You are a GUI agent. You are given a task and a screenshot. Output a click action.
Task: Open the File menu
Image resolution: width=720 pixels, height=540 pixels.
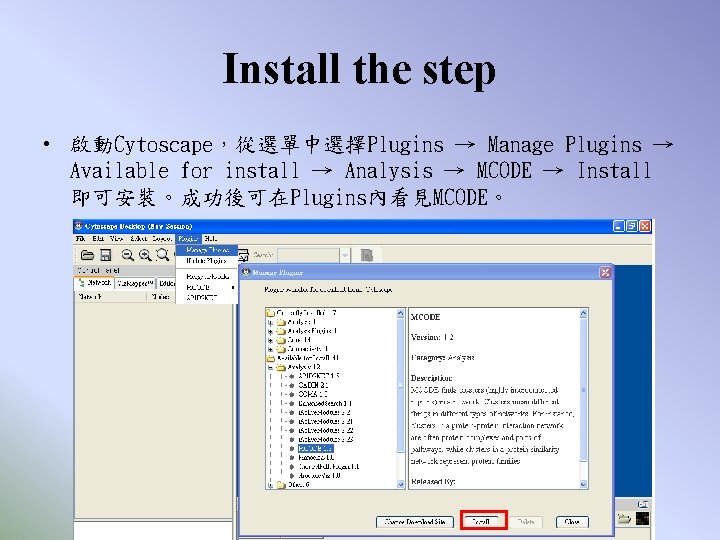(80, 238)
